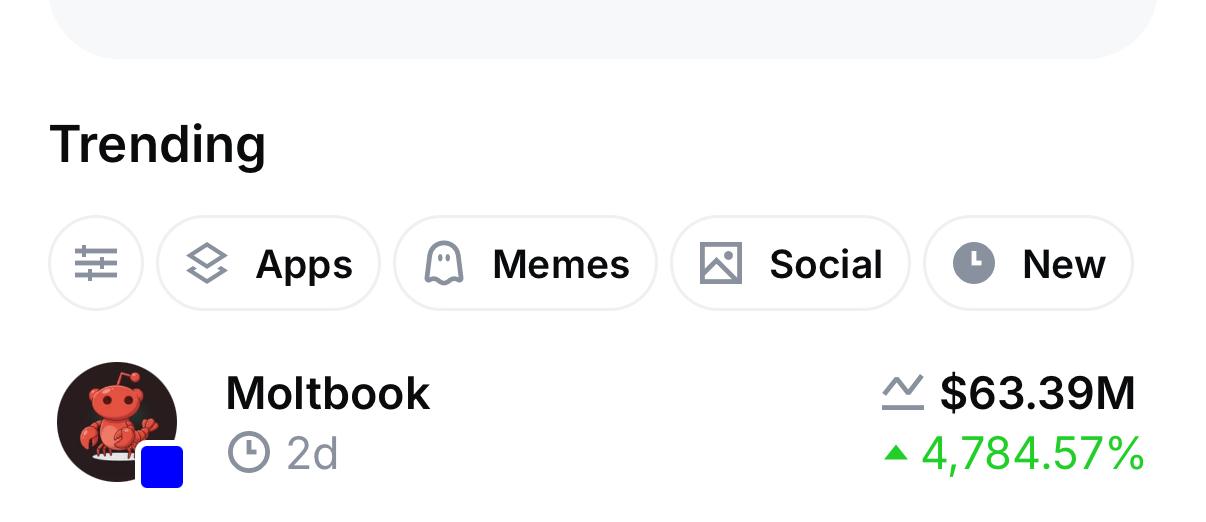Click the picture icon in Social chip

[721, 264]
